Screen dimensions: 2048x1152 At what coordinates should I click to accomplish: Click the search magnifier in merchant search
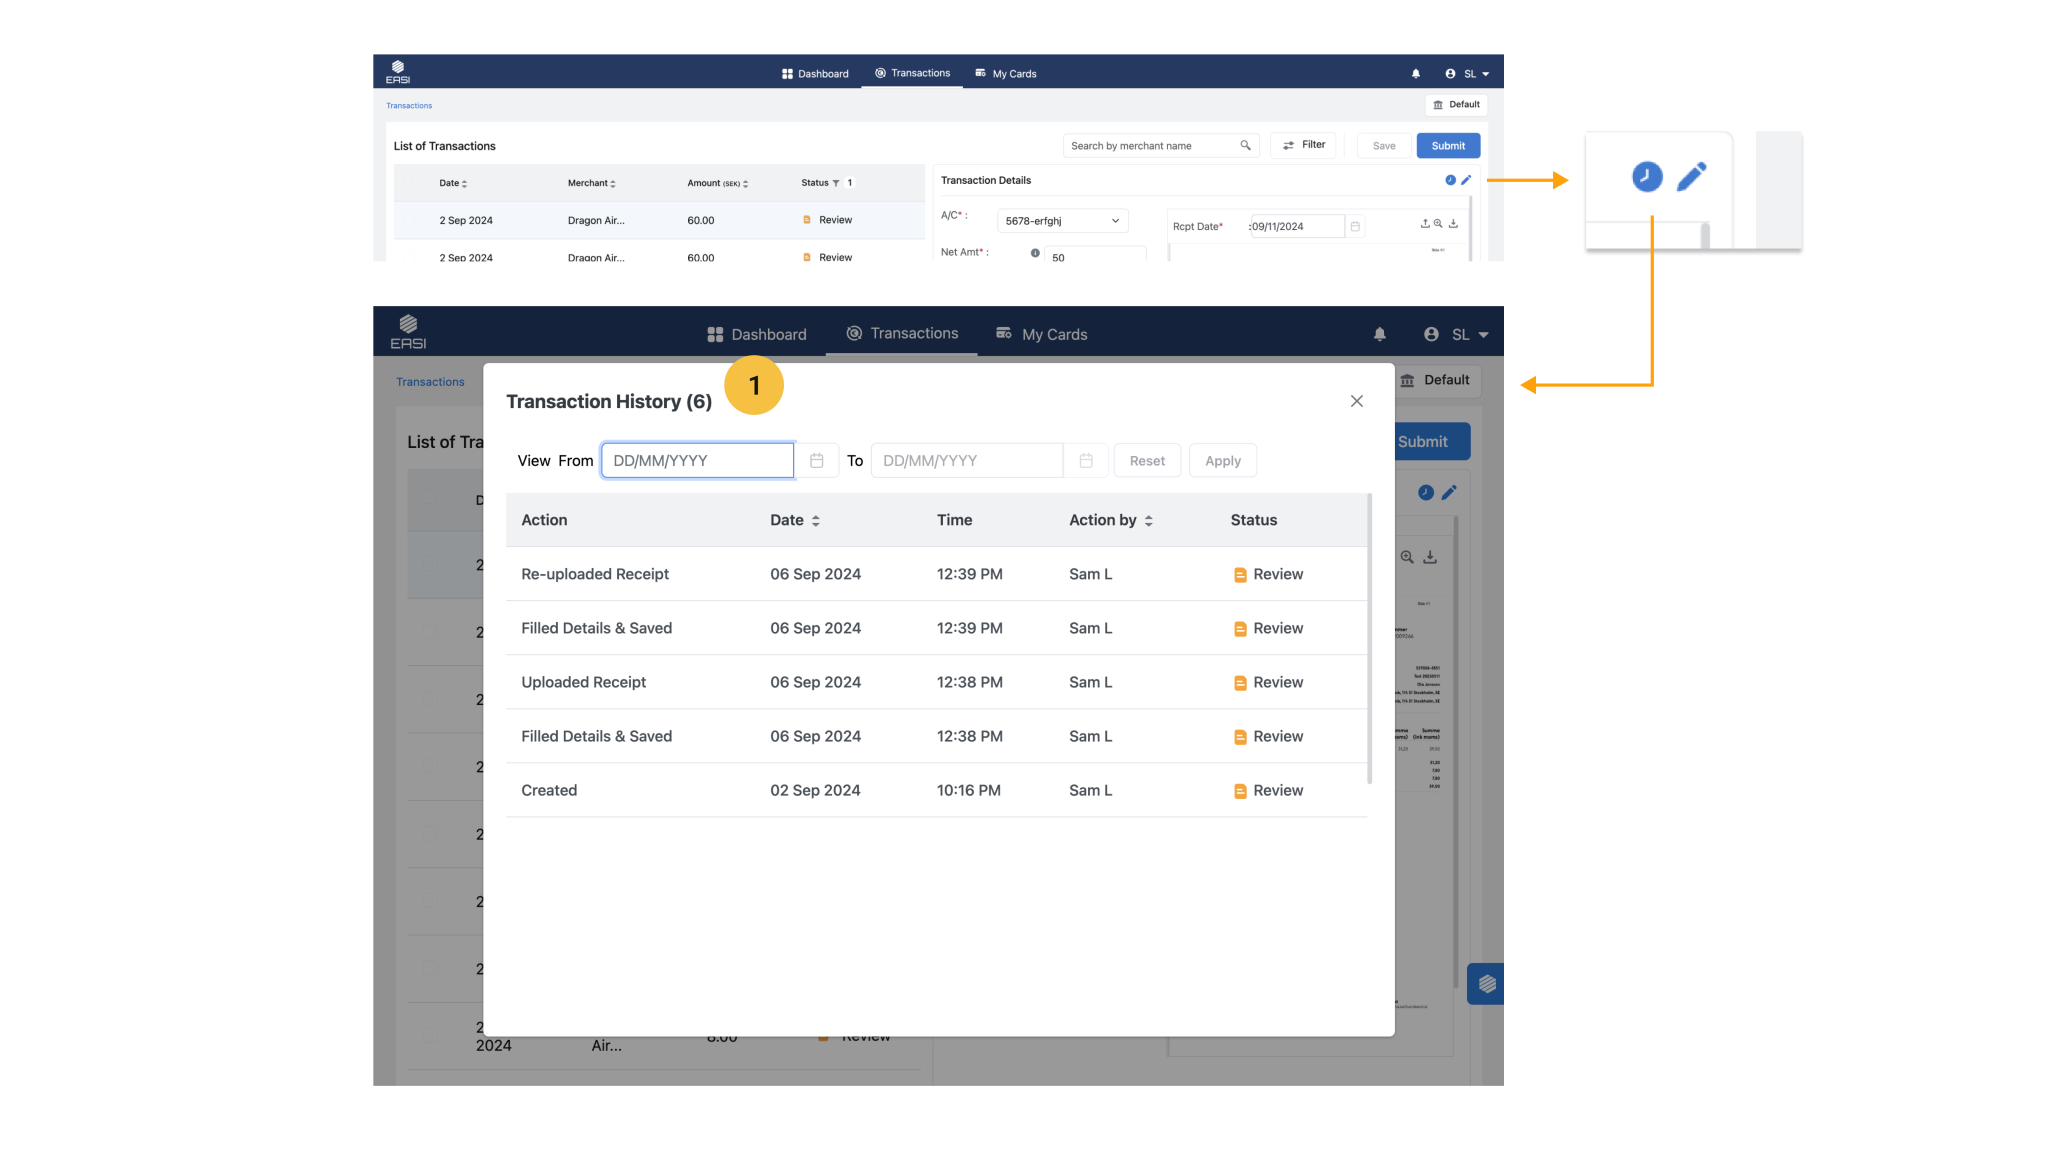pos(1245,146)
